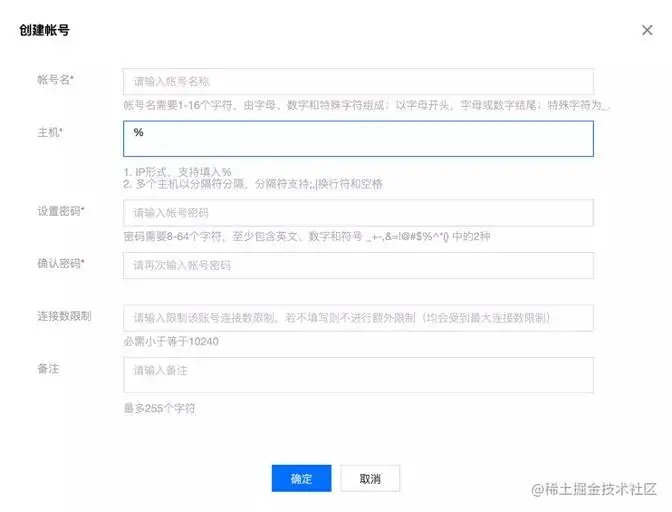Close the 创建帐号 dialog with the X
672x512 pixels.
coord(647,30)
